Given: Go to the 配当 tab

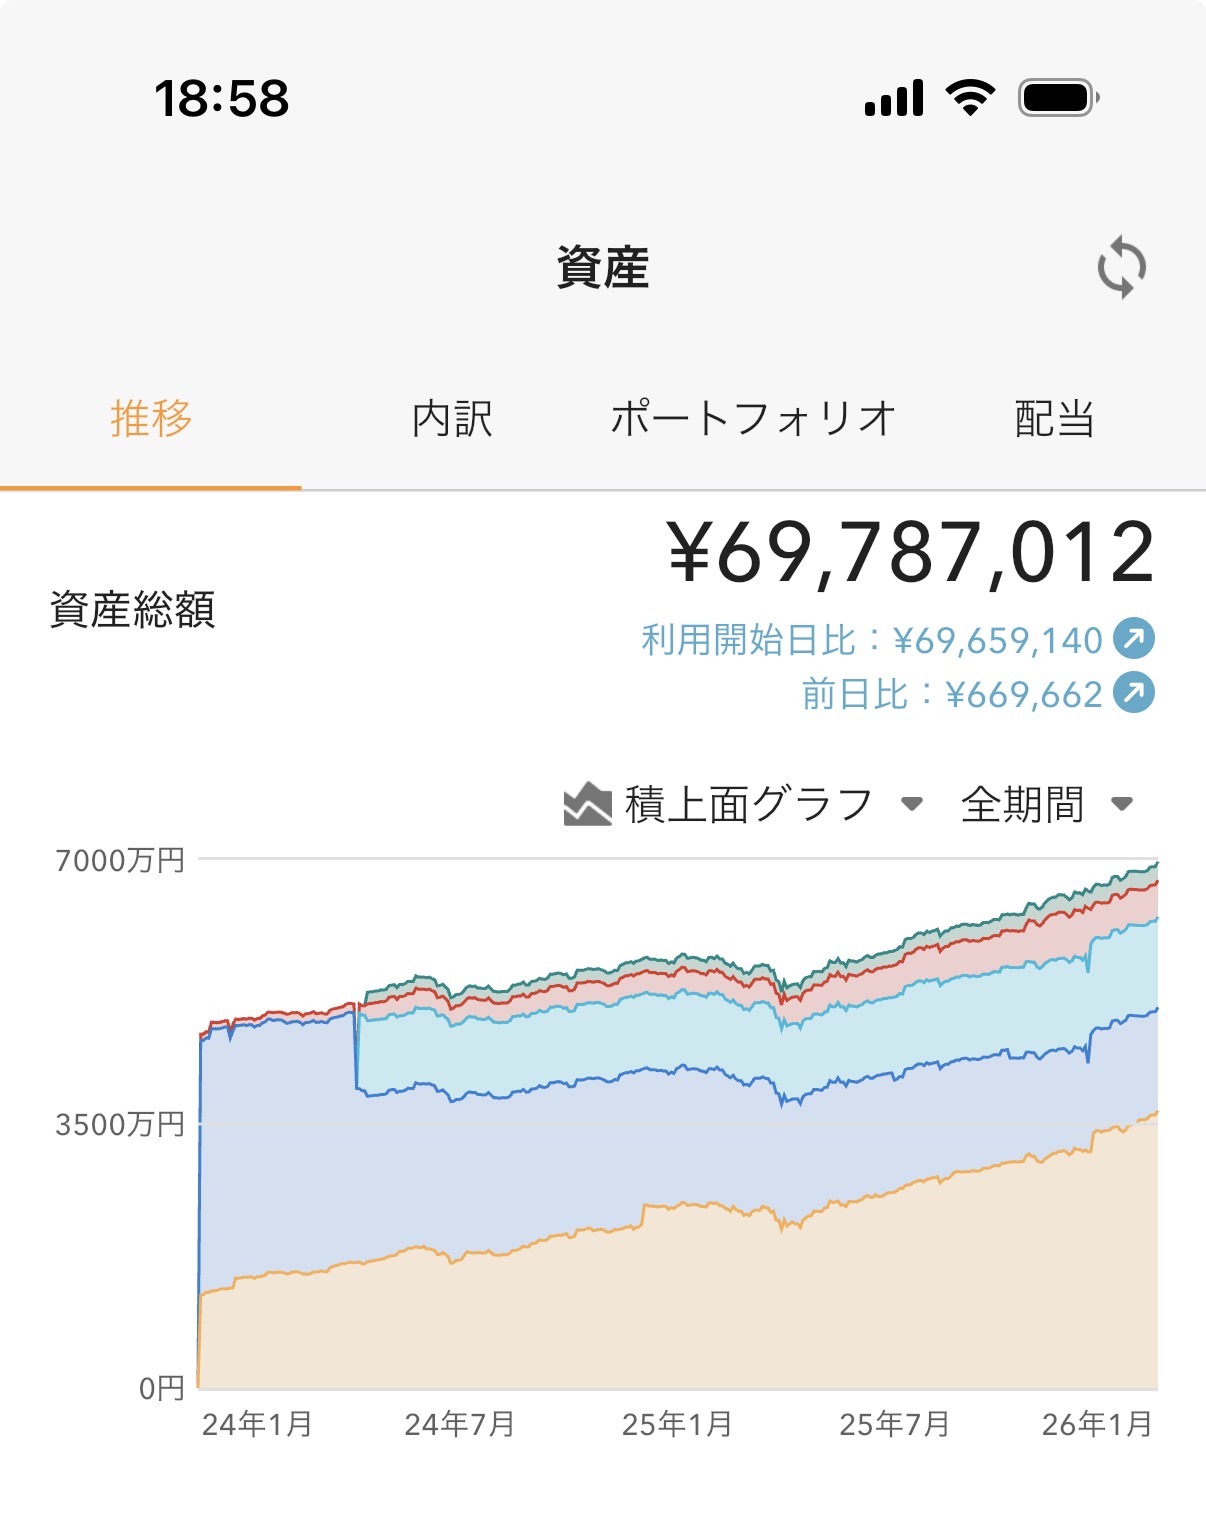Looking at the screenshot, I should 1054,418.
